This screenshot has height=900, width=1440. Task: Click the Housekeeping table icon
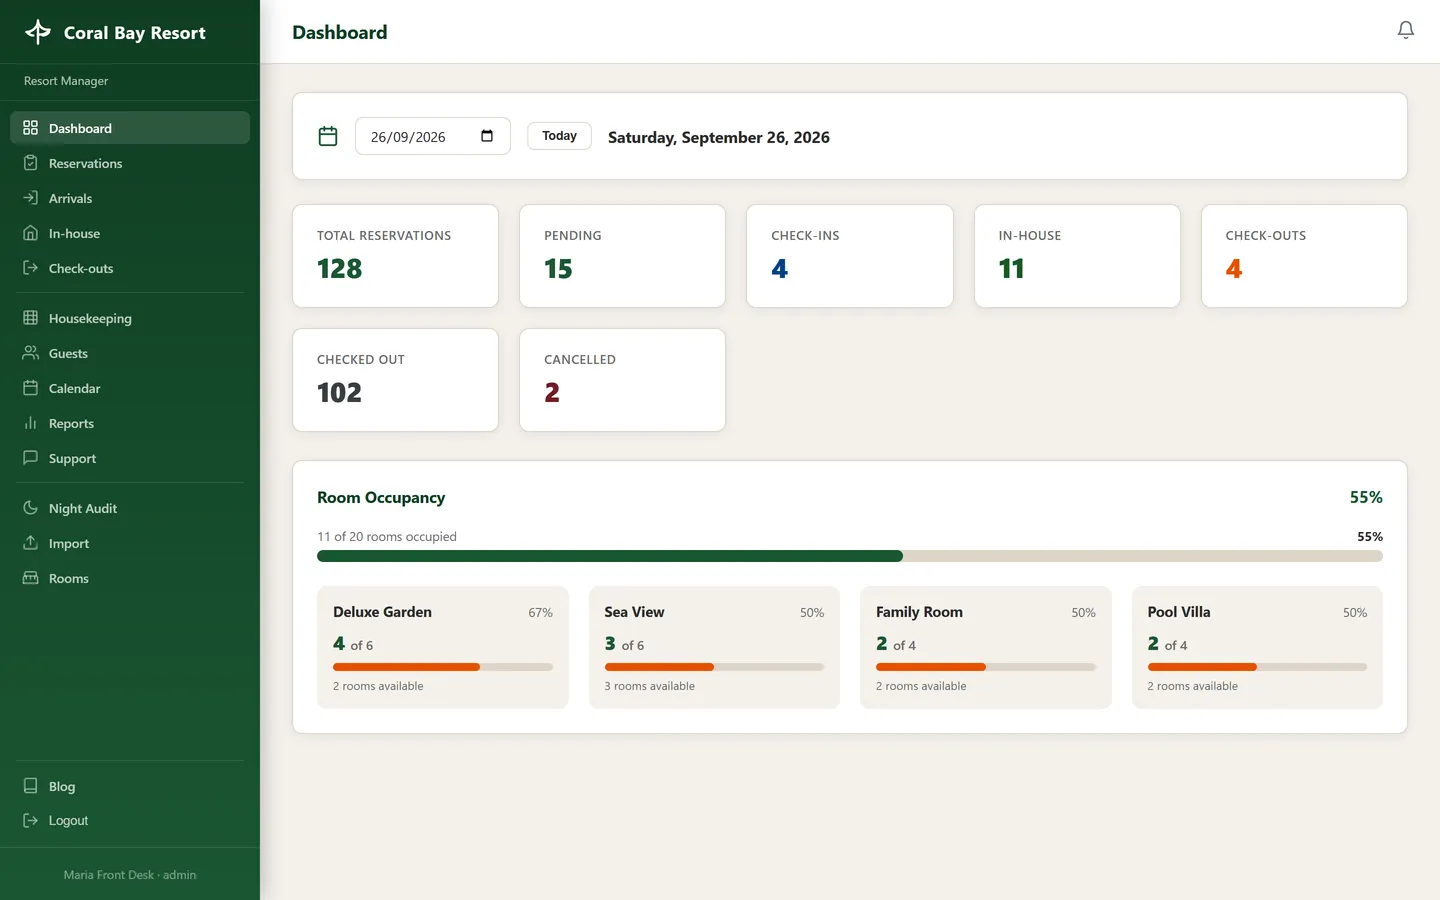(30, 318)
